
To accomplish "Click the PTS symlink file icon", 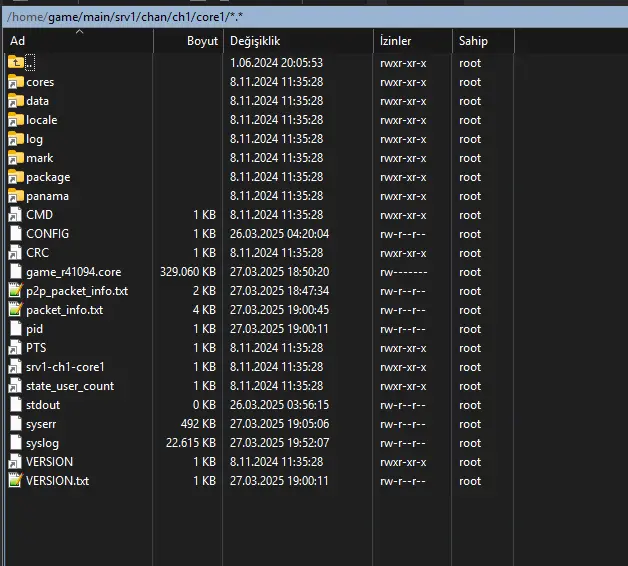I will click(x=15, y=348).
